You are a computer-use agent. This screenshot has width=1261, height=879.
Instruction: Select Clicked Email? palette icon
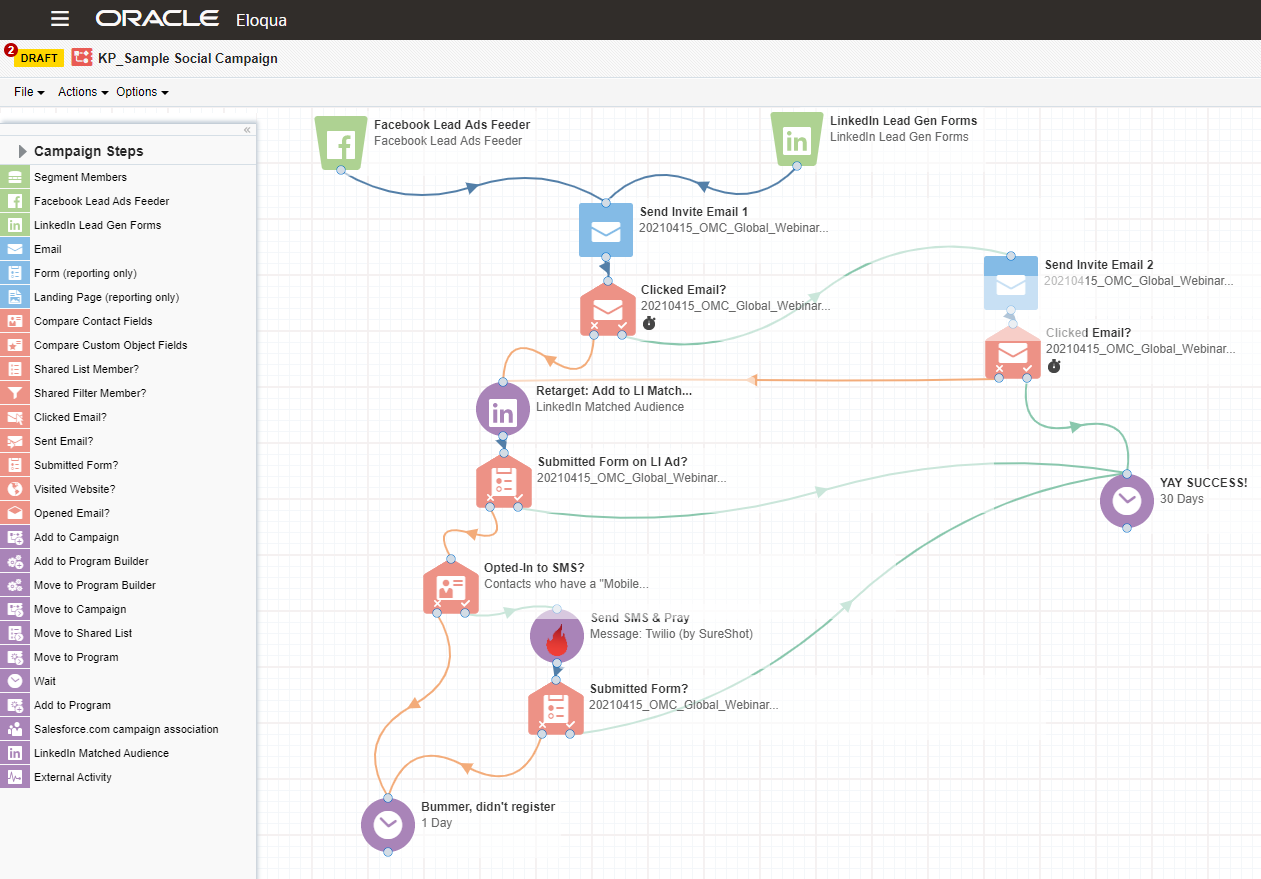click(15, 417)
